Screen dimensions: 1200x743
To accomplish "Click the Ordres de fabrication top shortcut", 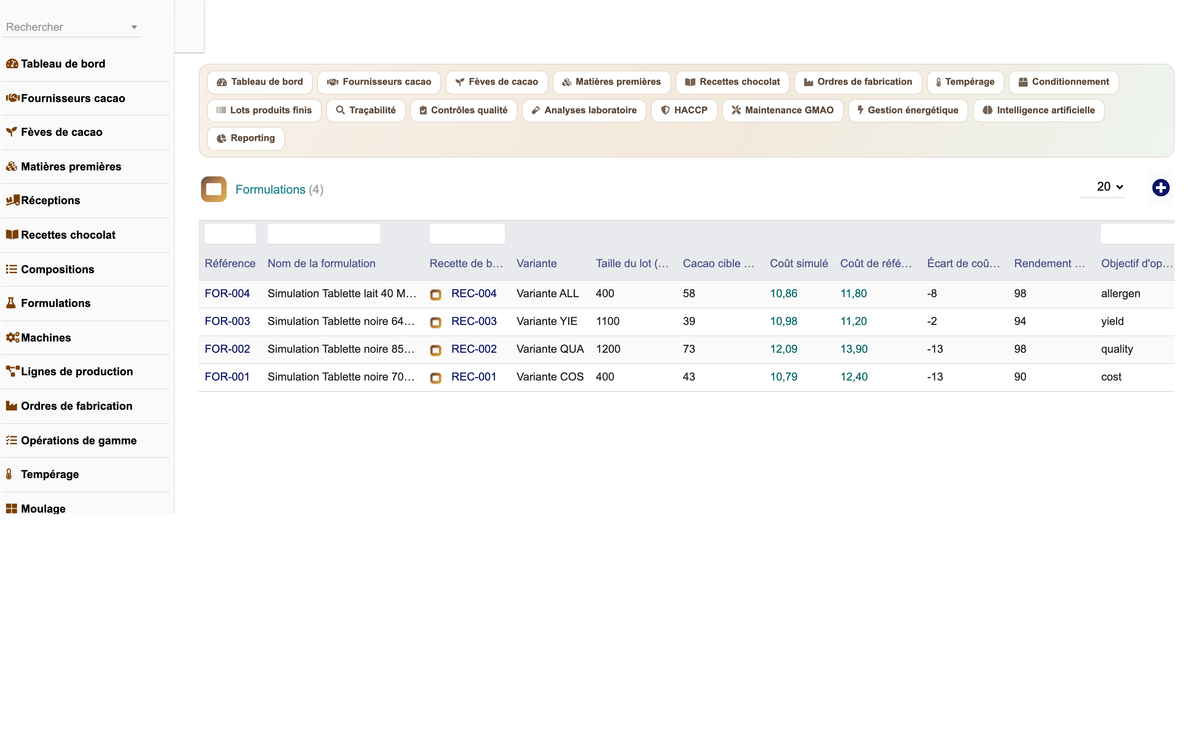I will point(859,82).
